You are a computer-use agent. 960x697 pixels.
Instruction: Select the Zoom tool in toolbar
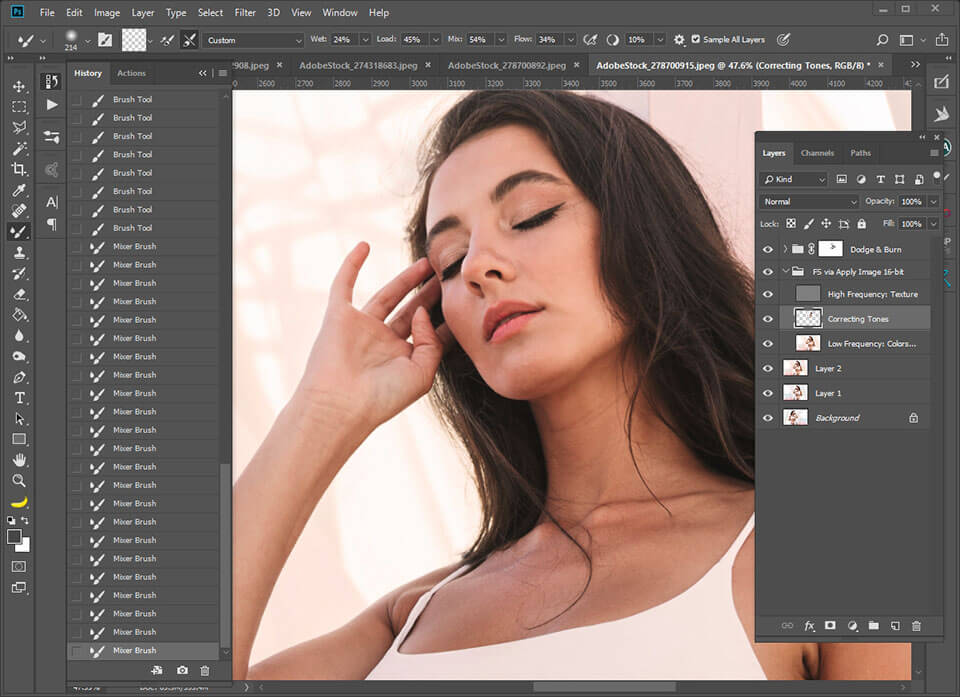[x=19, y=481]
